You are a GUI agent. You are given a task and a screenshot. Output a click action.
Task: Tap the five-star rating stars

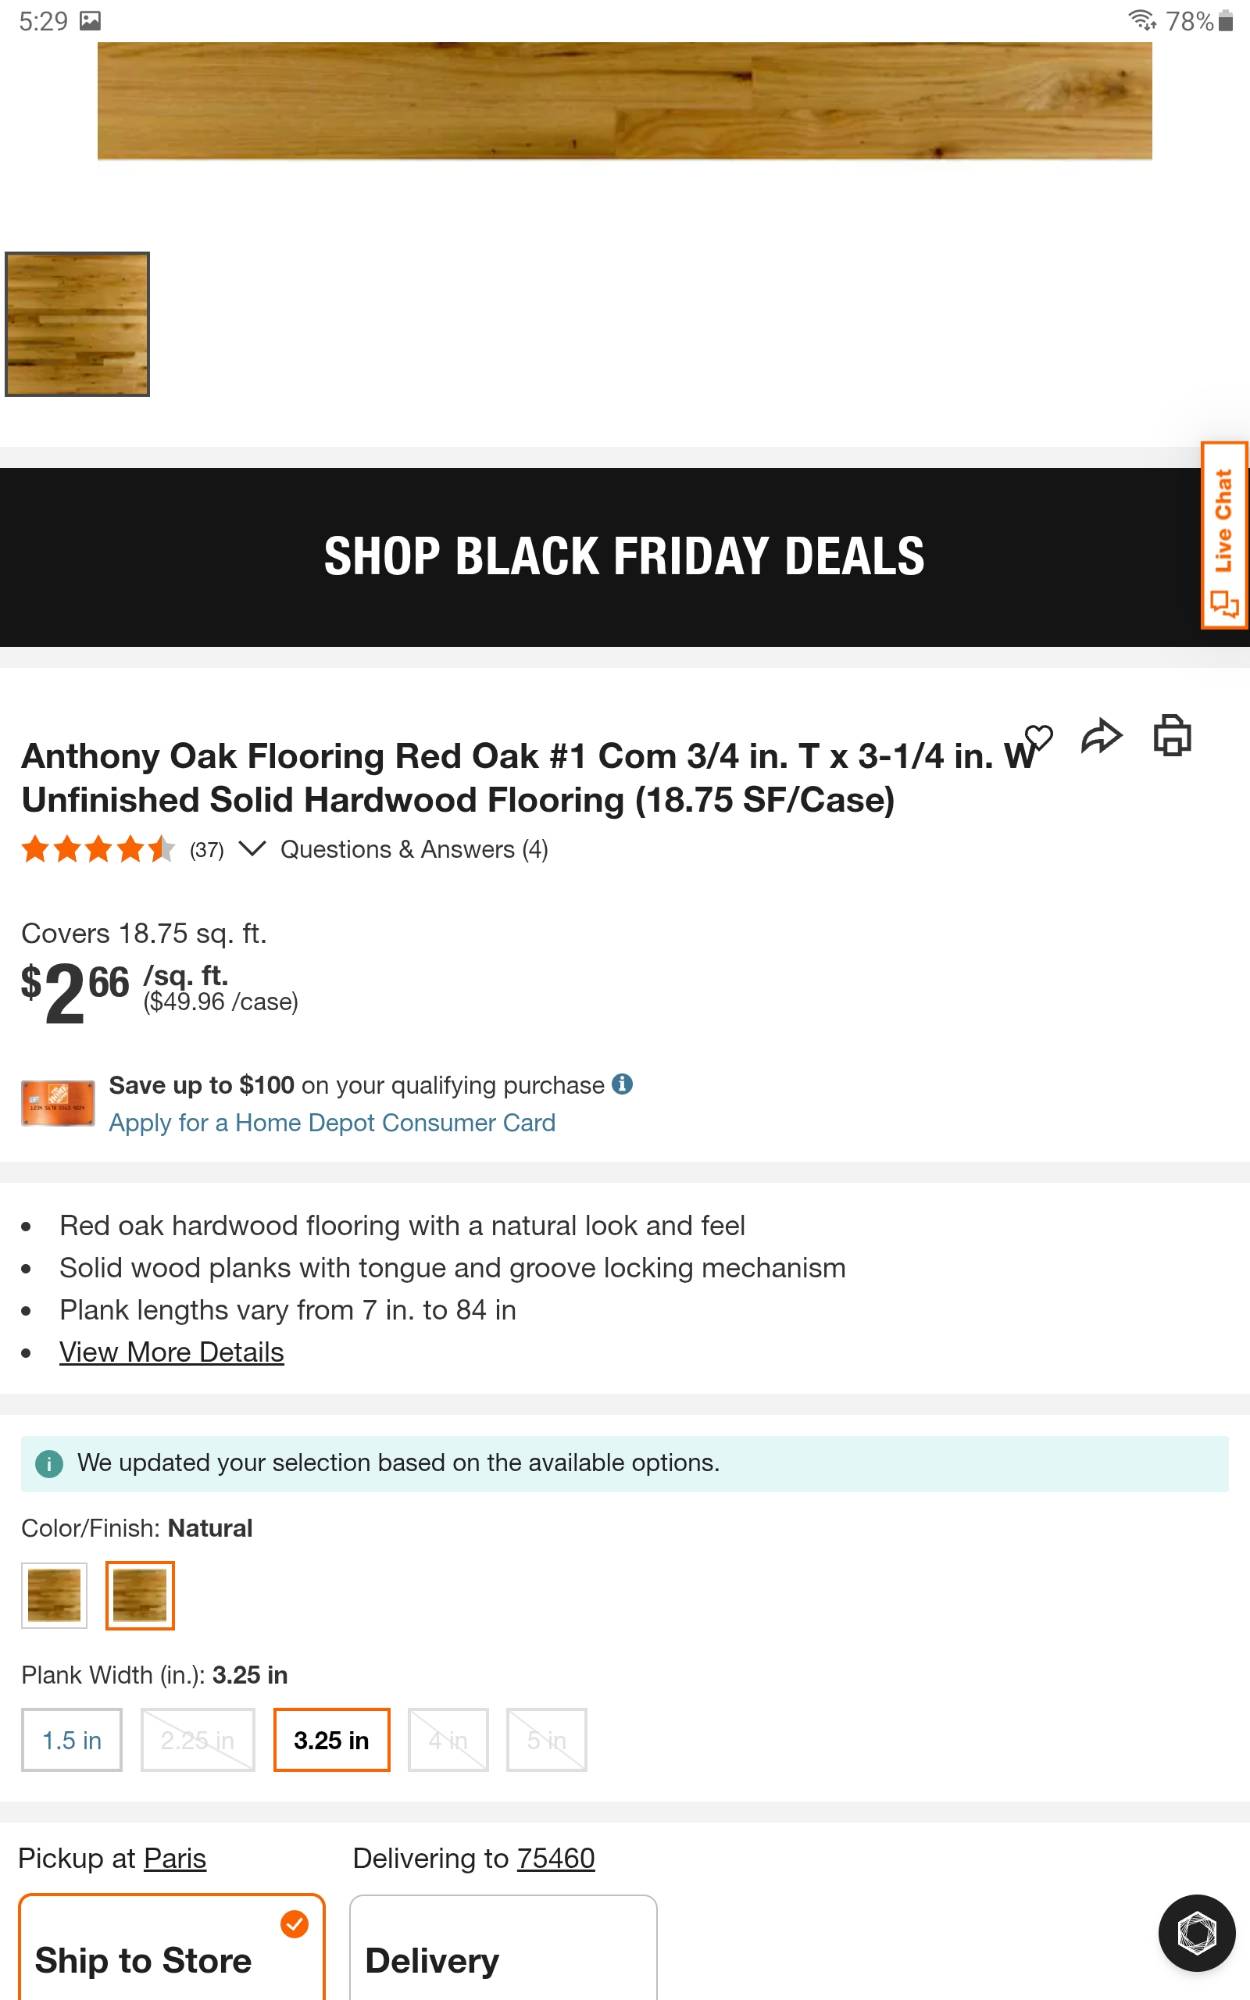(98, 850)
